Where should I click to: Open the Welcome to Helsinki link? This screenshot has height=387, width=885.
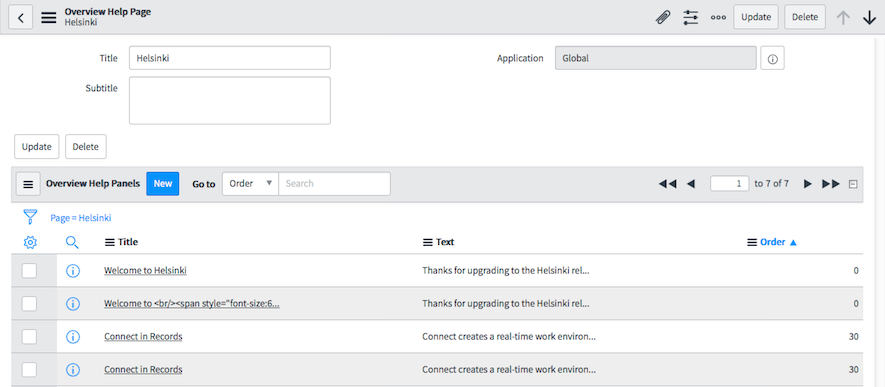click(x=145, y=271)
